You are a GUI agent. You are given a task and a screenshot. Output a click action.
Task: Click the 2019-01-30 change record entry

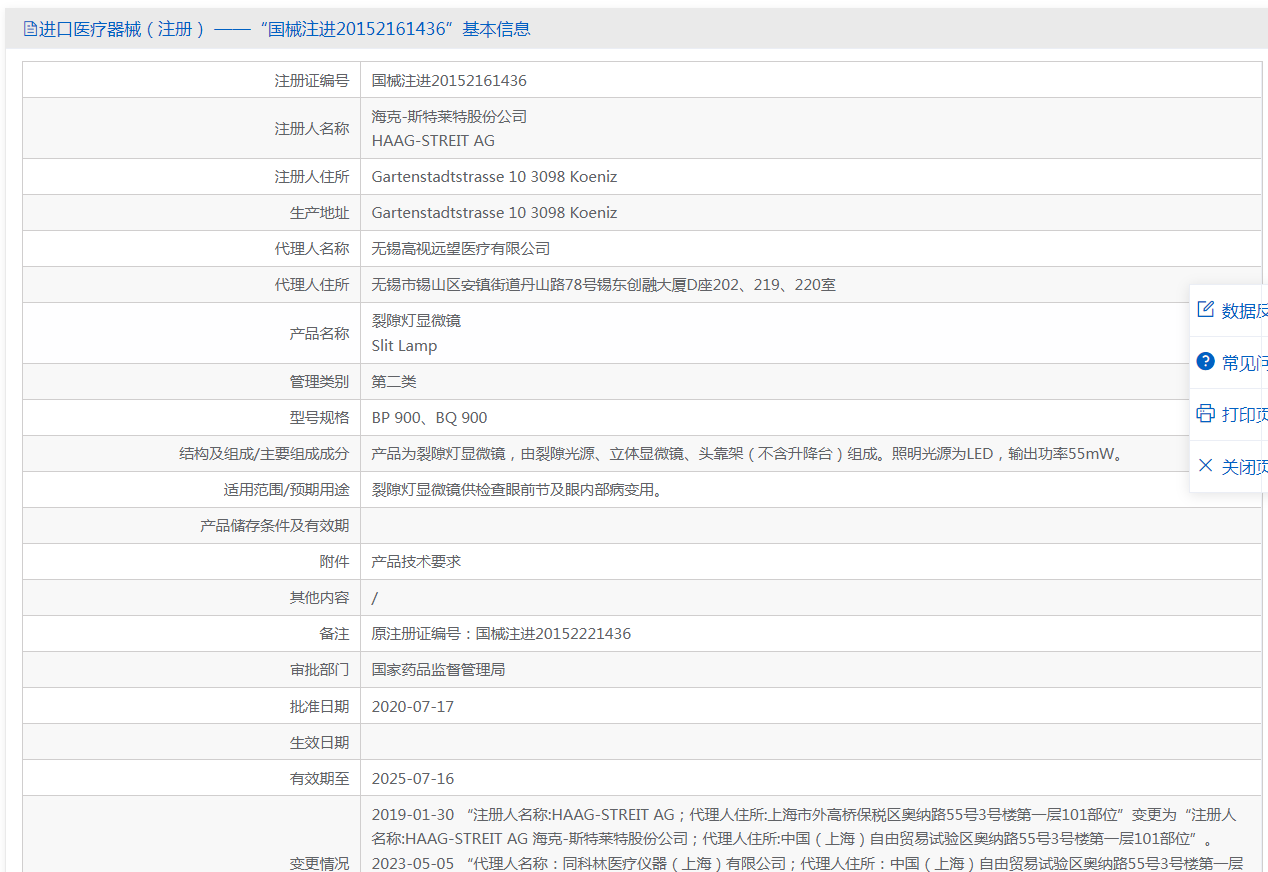[x=805, y=827]
